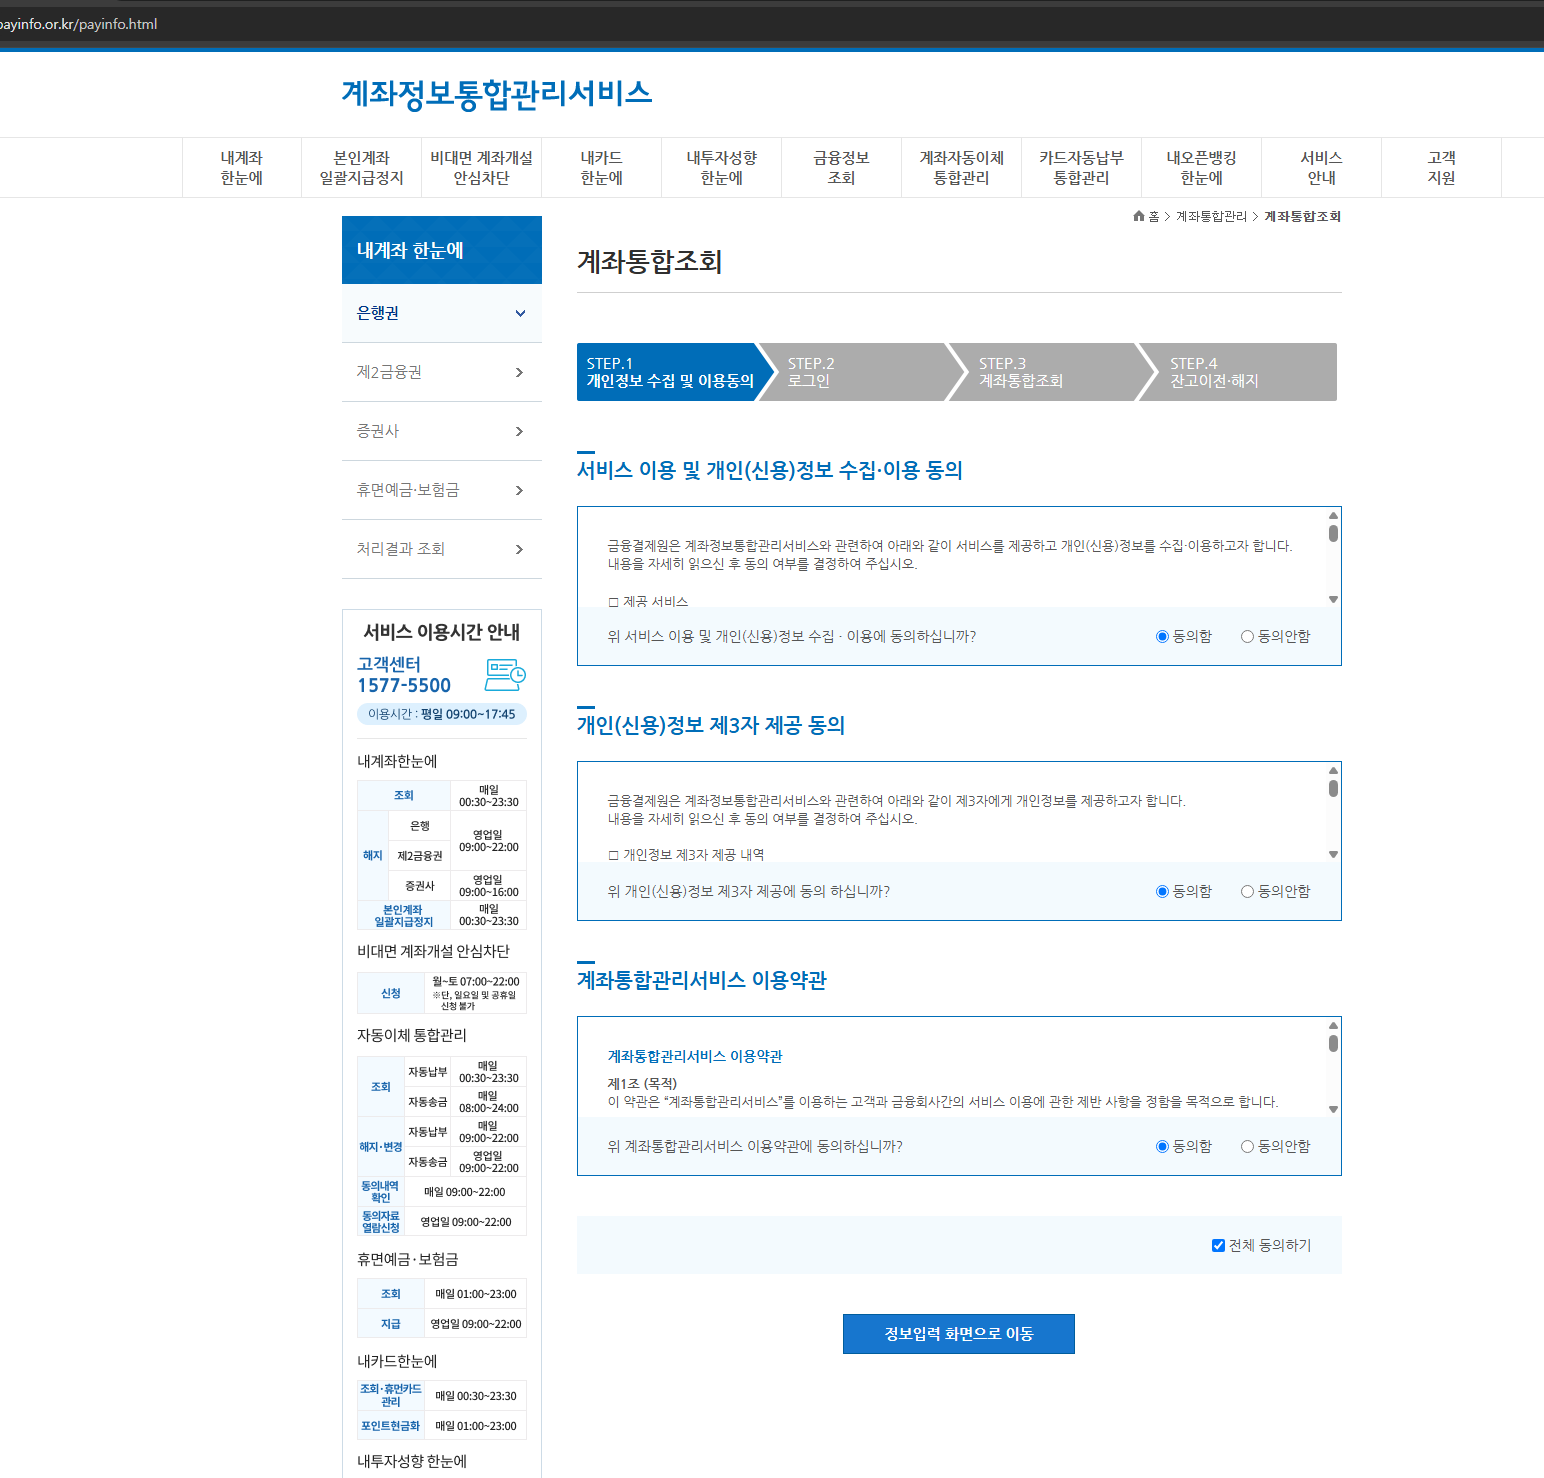Uncheck the 전체 동의하기 checkbox
Screen dimensions: 1544x1478
click(1217, 1245)
